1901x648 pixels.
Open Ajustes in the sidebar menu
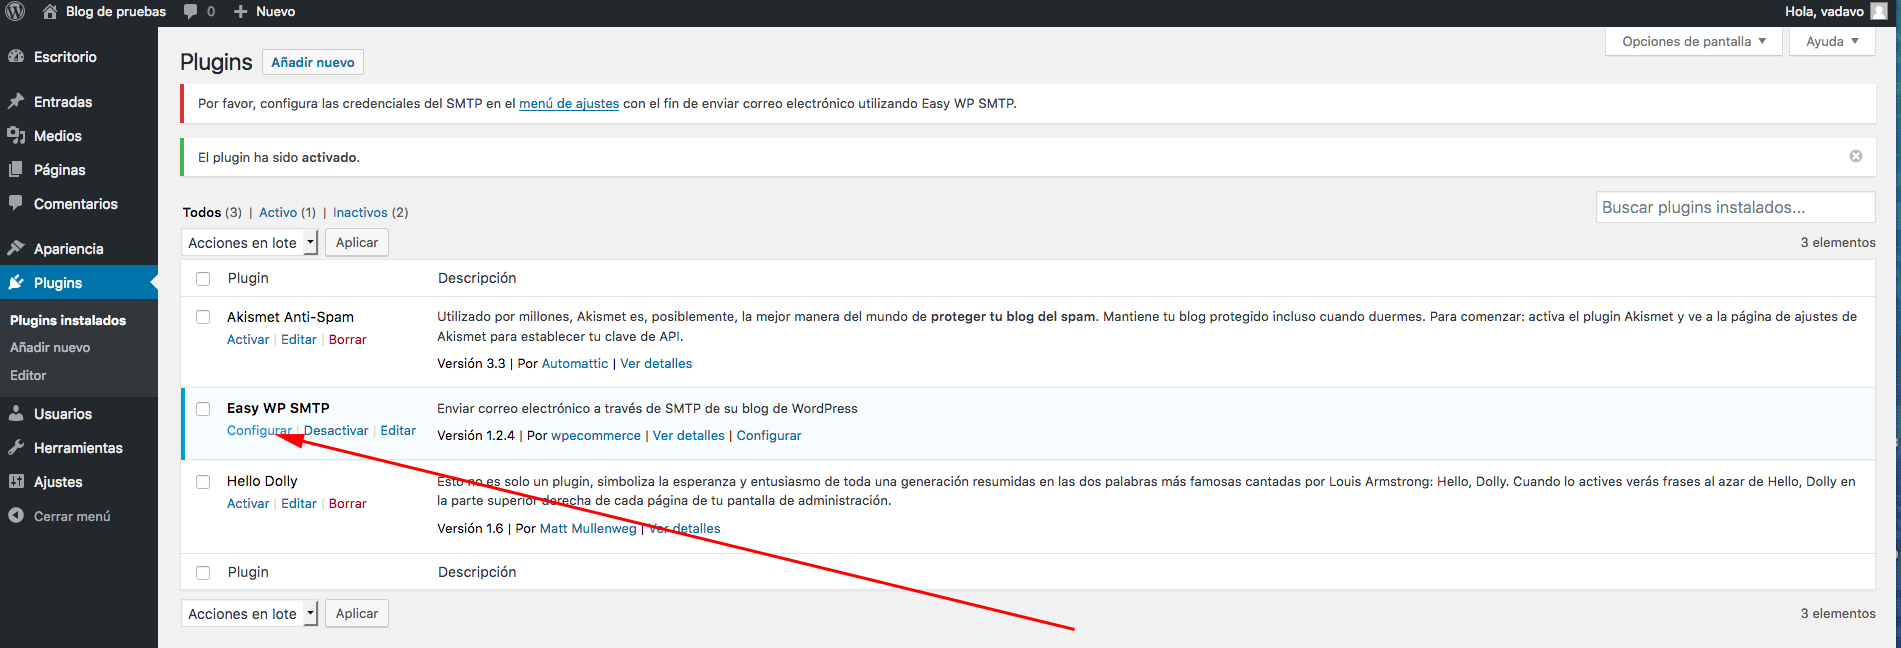click(58, 482)
